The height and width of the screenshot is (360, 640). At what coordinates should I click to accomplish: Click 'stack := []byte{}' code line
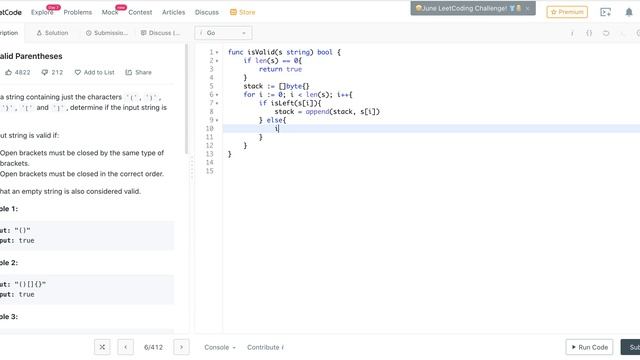[276, 86]
